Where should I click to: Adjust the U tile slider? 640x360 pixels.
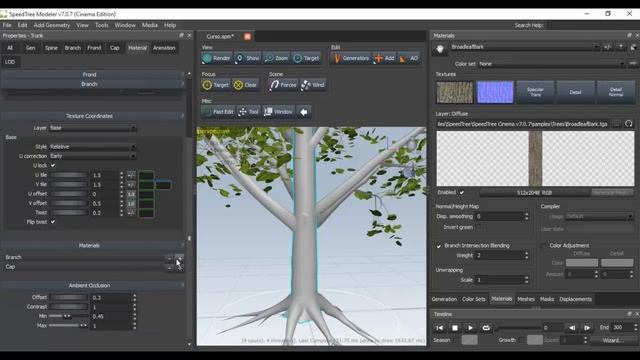point(69,175)
